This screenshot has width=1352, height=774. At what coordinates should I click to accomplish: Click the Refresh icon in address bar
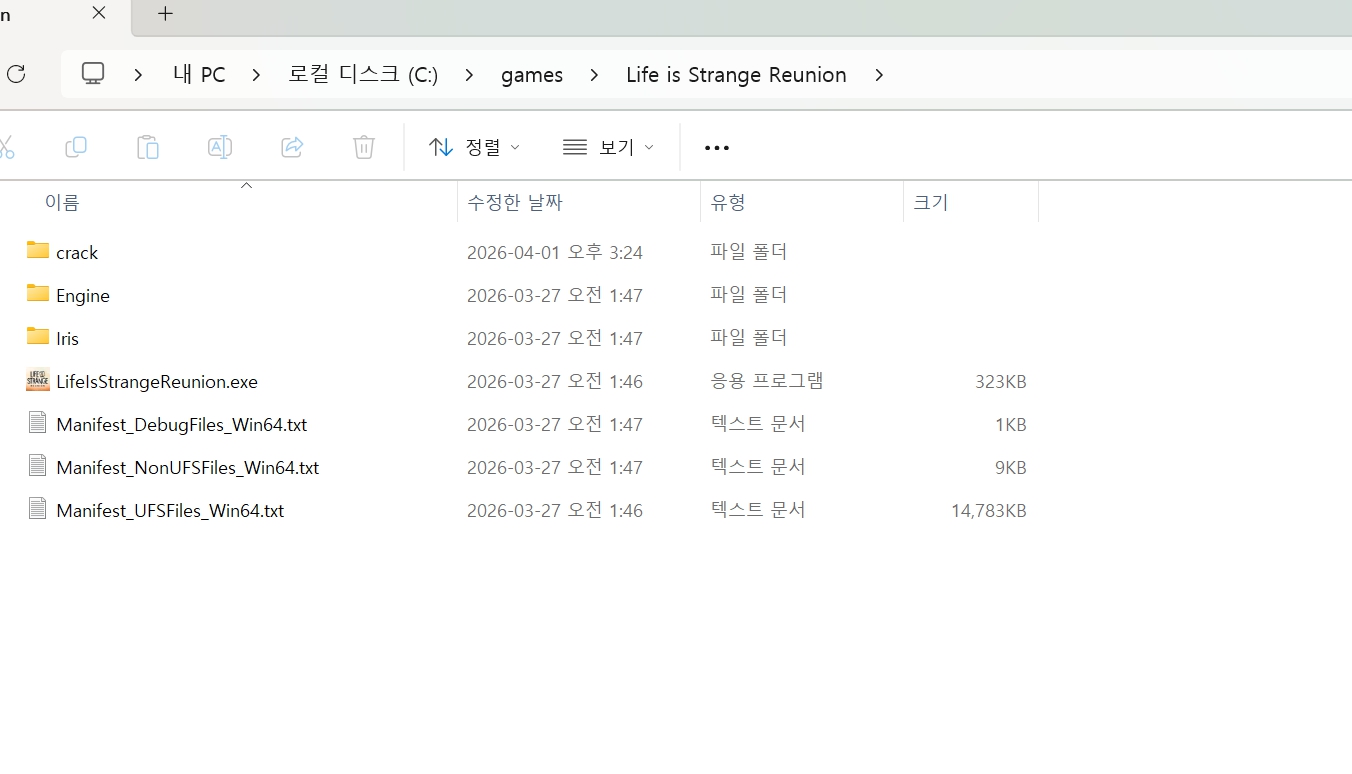pos(16,74)
